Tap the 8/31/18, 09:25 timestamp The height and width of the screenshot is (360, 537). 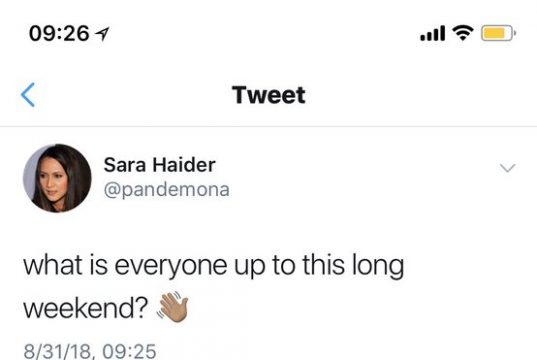click(x=90, y=351)
